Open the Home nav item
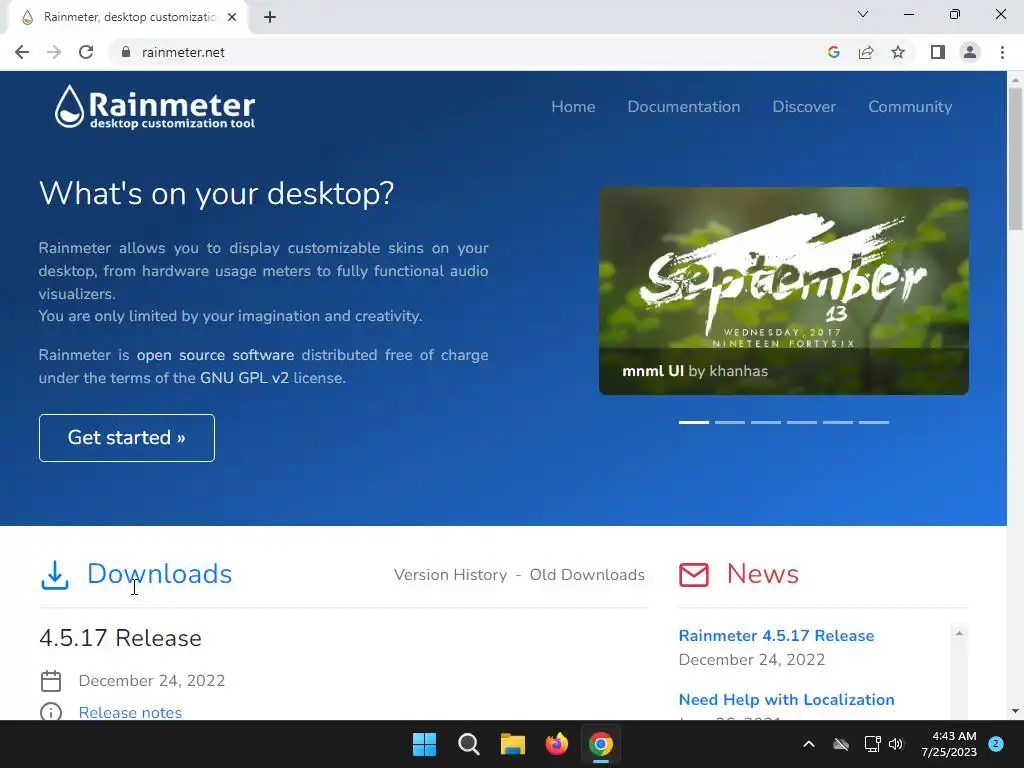This screenshot has height=768, width=1024. 573,106
